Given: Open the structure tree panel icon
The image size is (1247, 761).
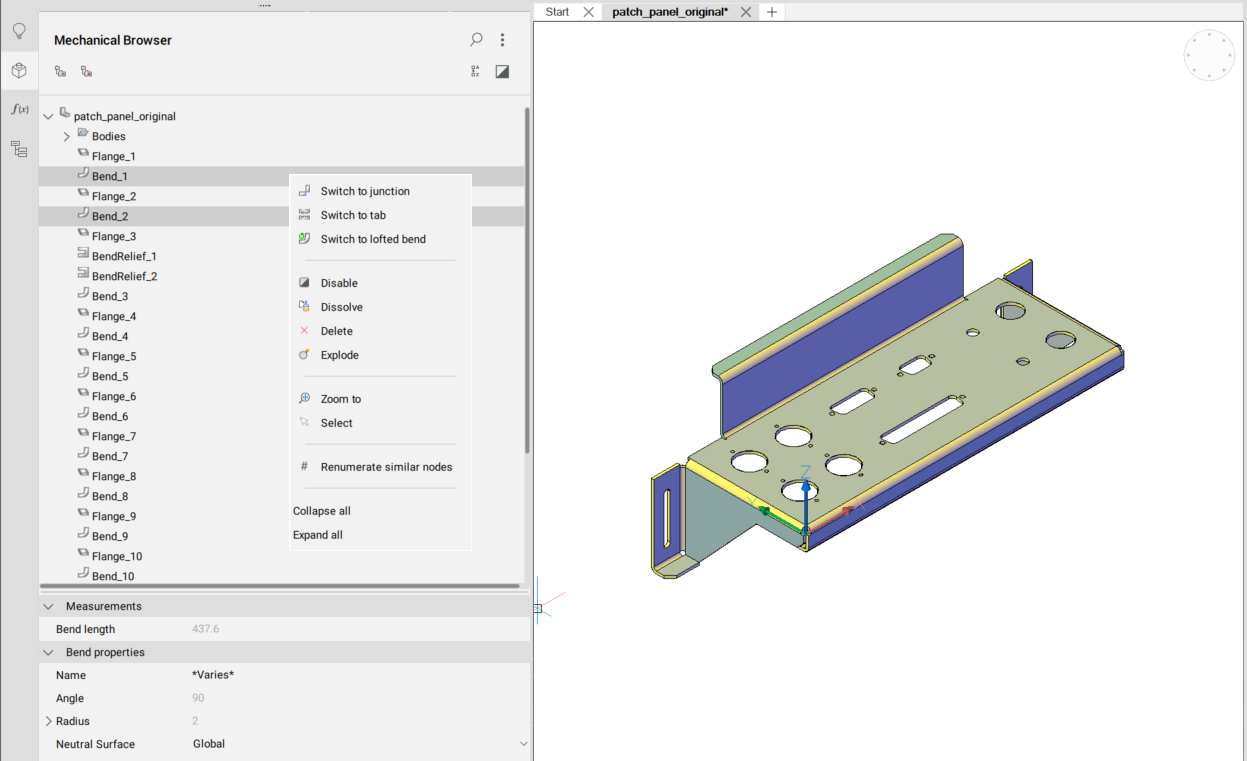Looking at the screenshot, I should click(18, 149).
